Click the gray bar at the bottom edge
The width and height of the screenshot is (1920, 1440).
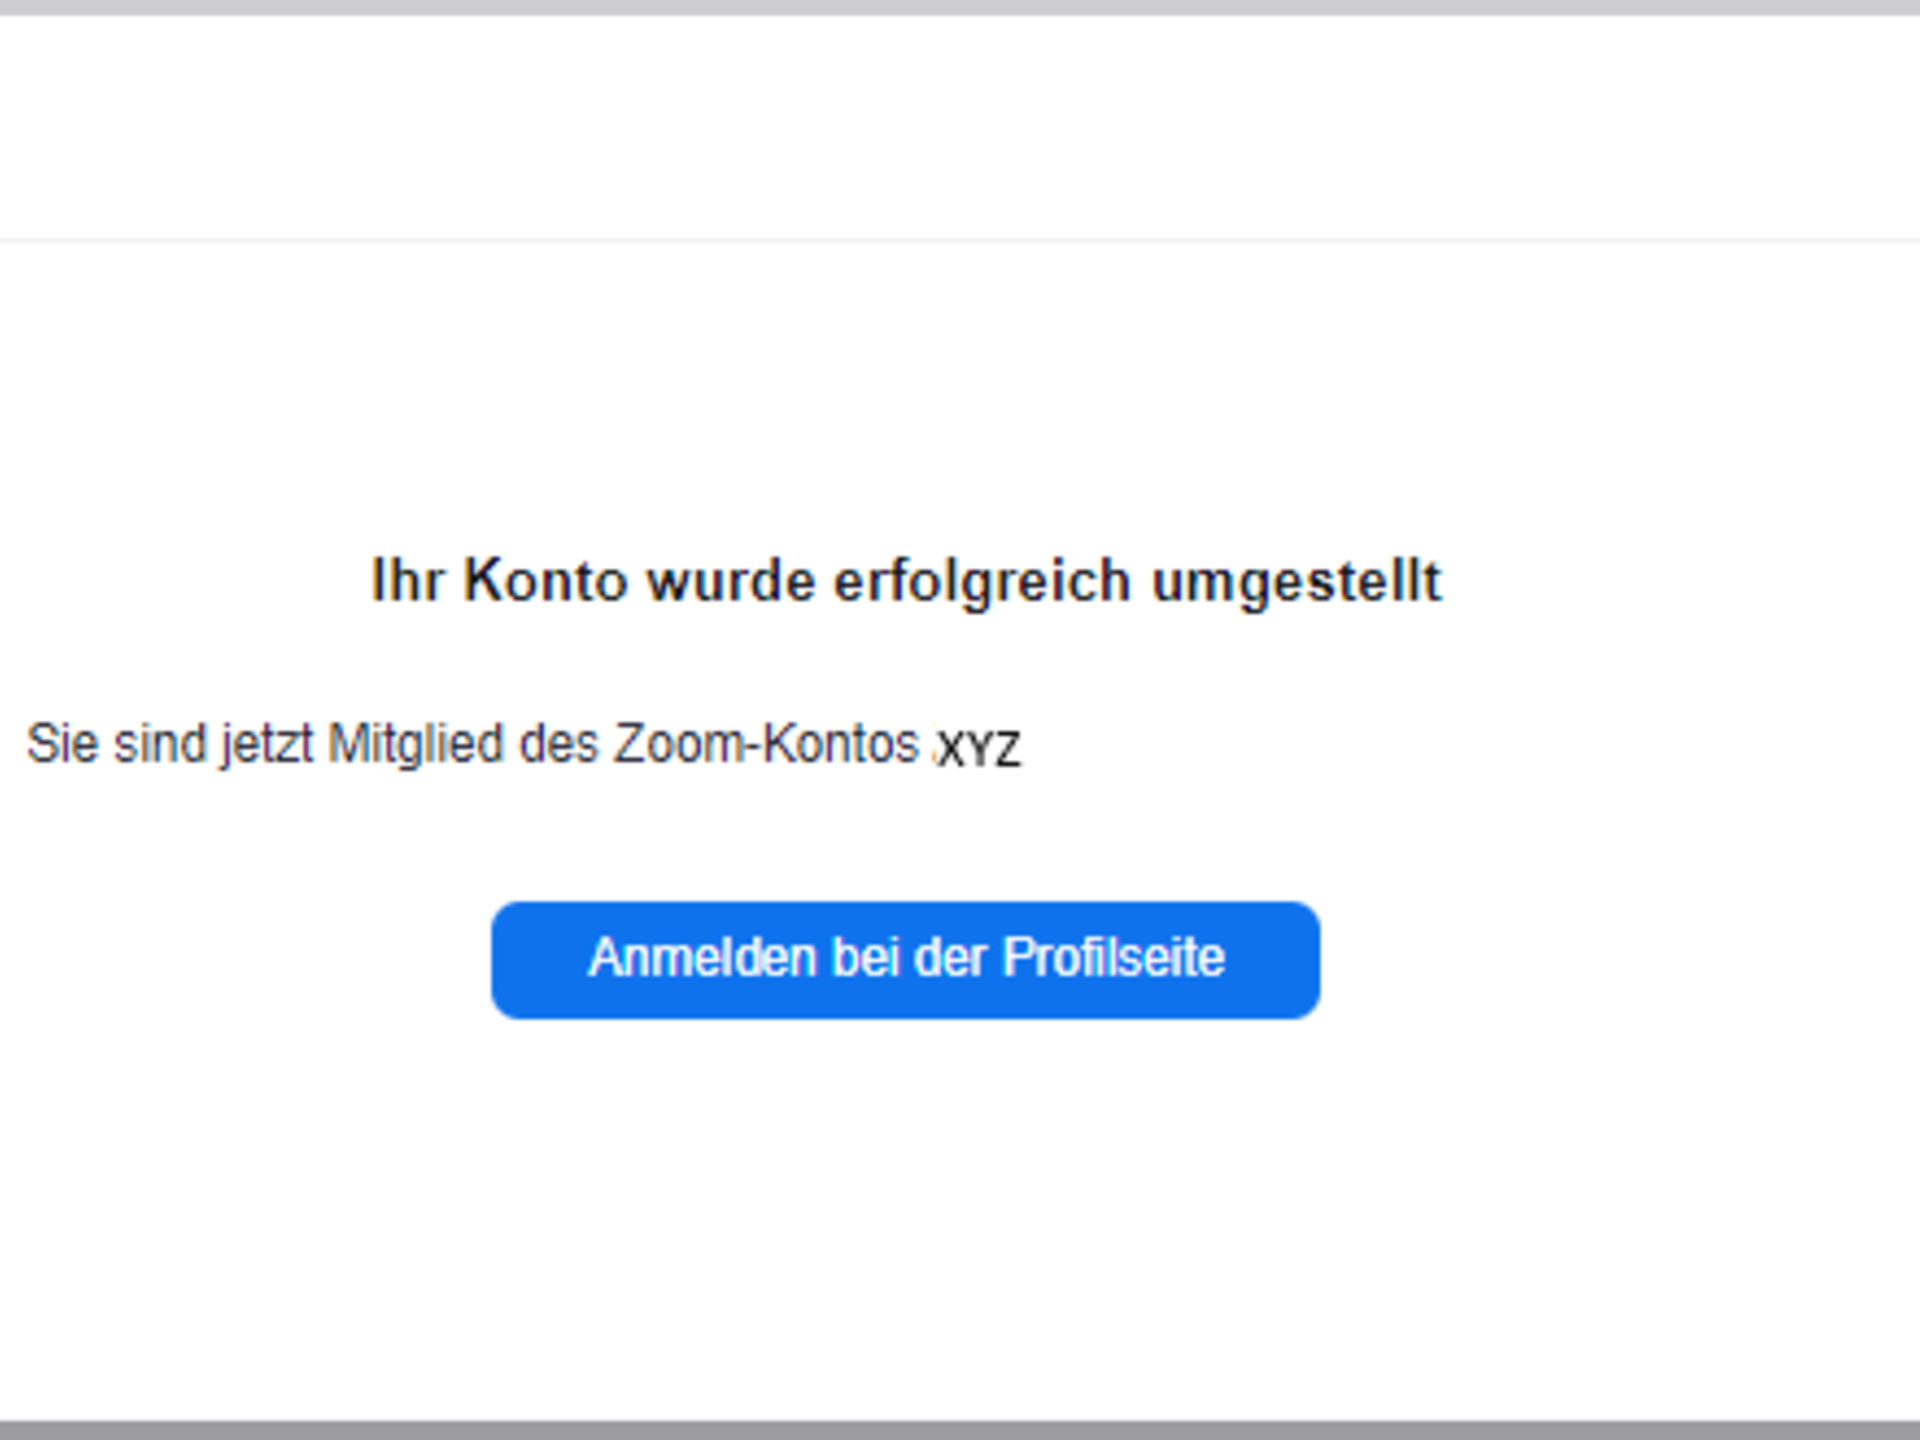pyautogui.click(x=960, y=1430)
